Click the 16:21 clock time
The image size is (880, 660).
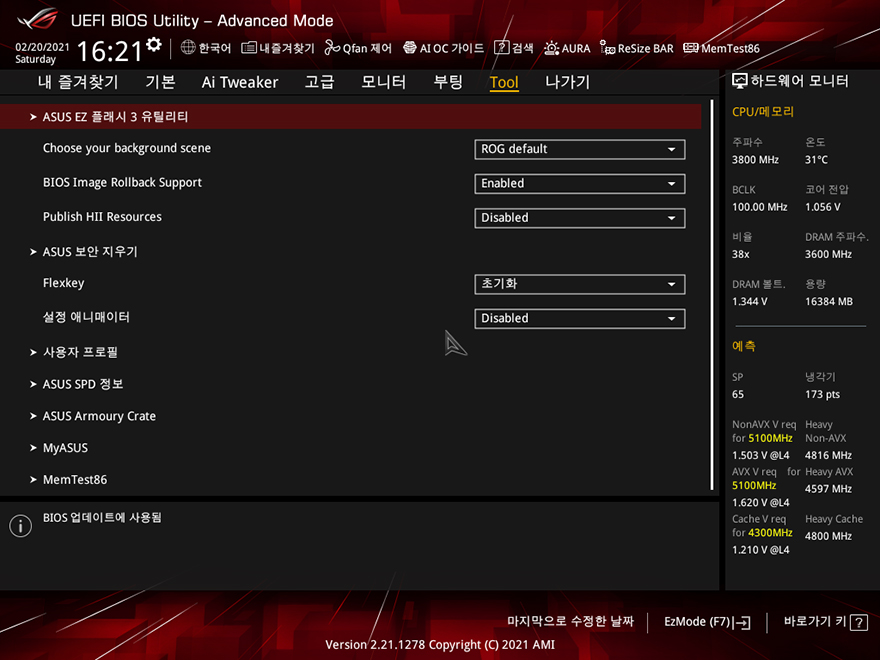[109, 52]
